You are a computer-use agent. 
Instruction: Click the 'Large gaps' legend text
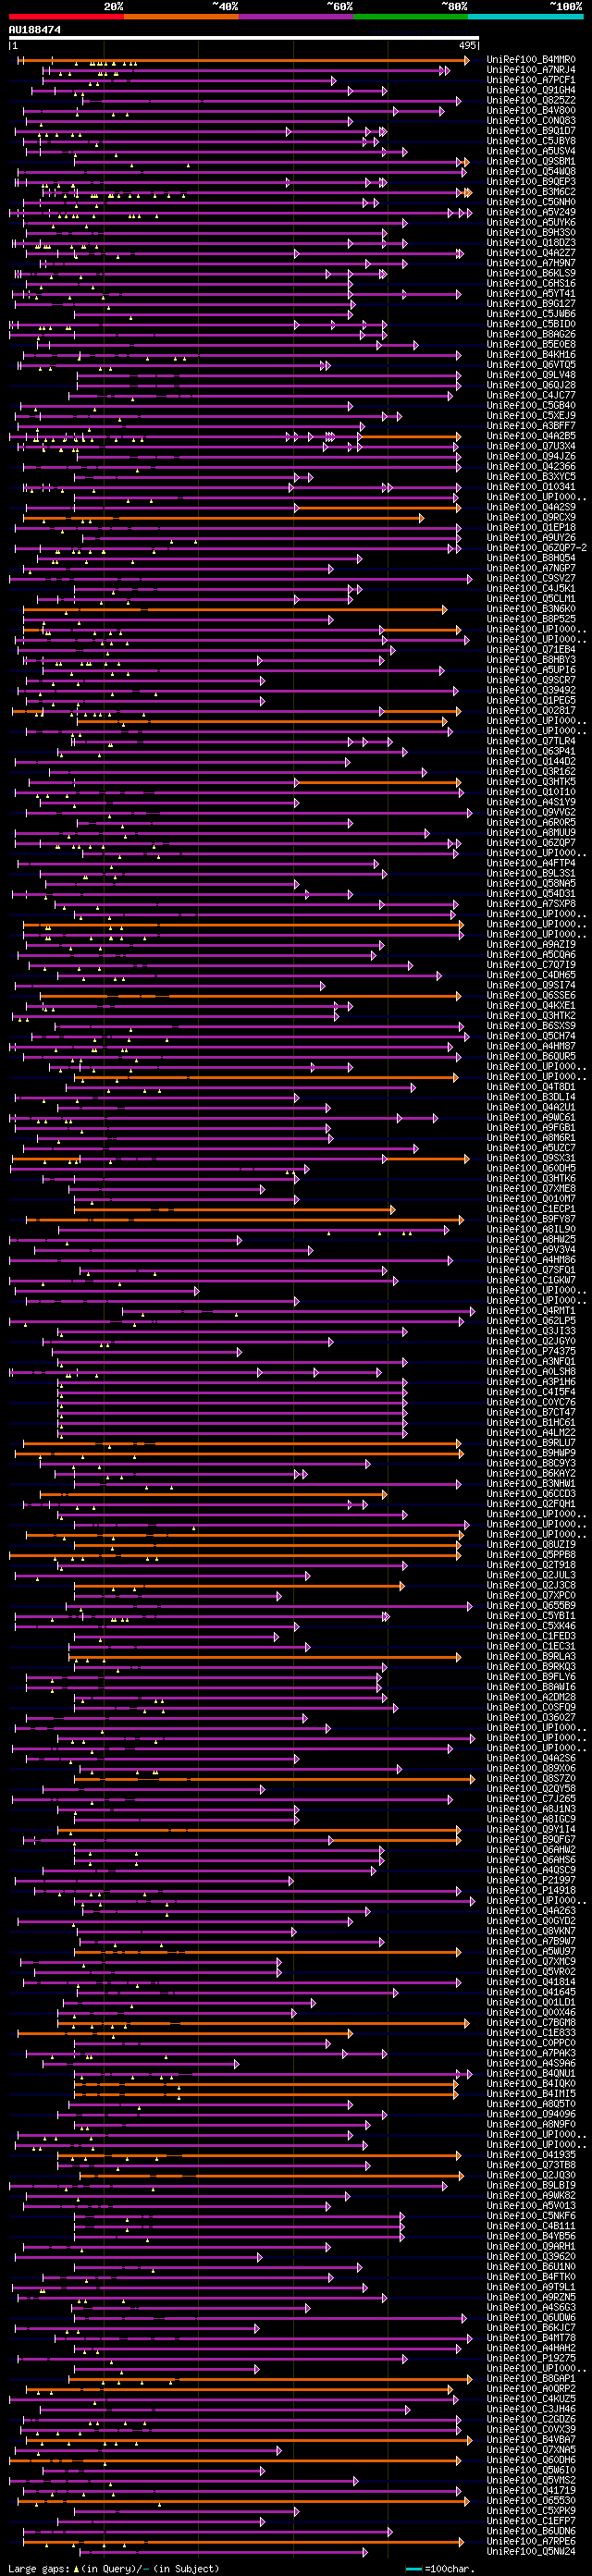pos(39,2568)
